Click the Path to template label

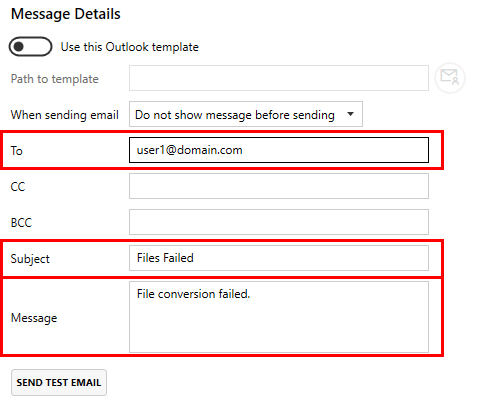coord(55,79)
